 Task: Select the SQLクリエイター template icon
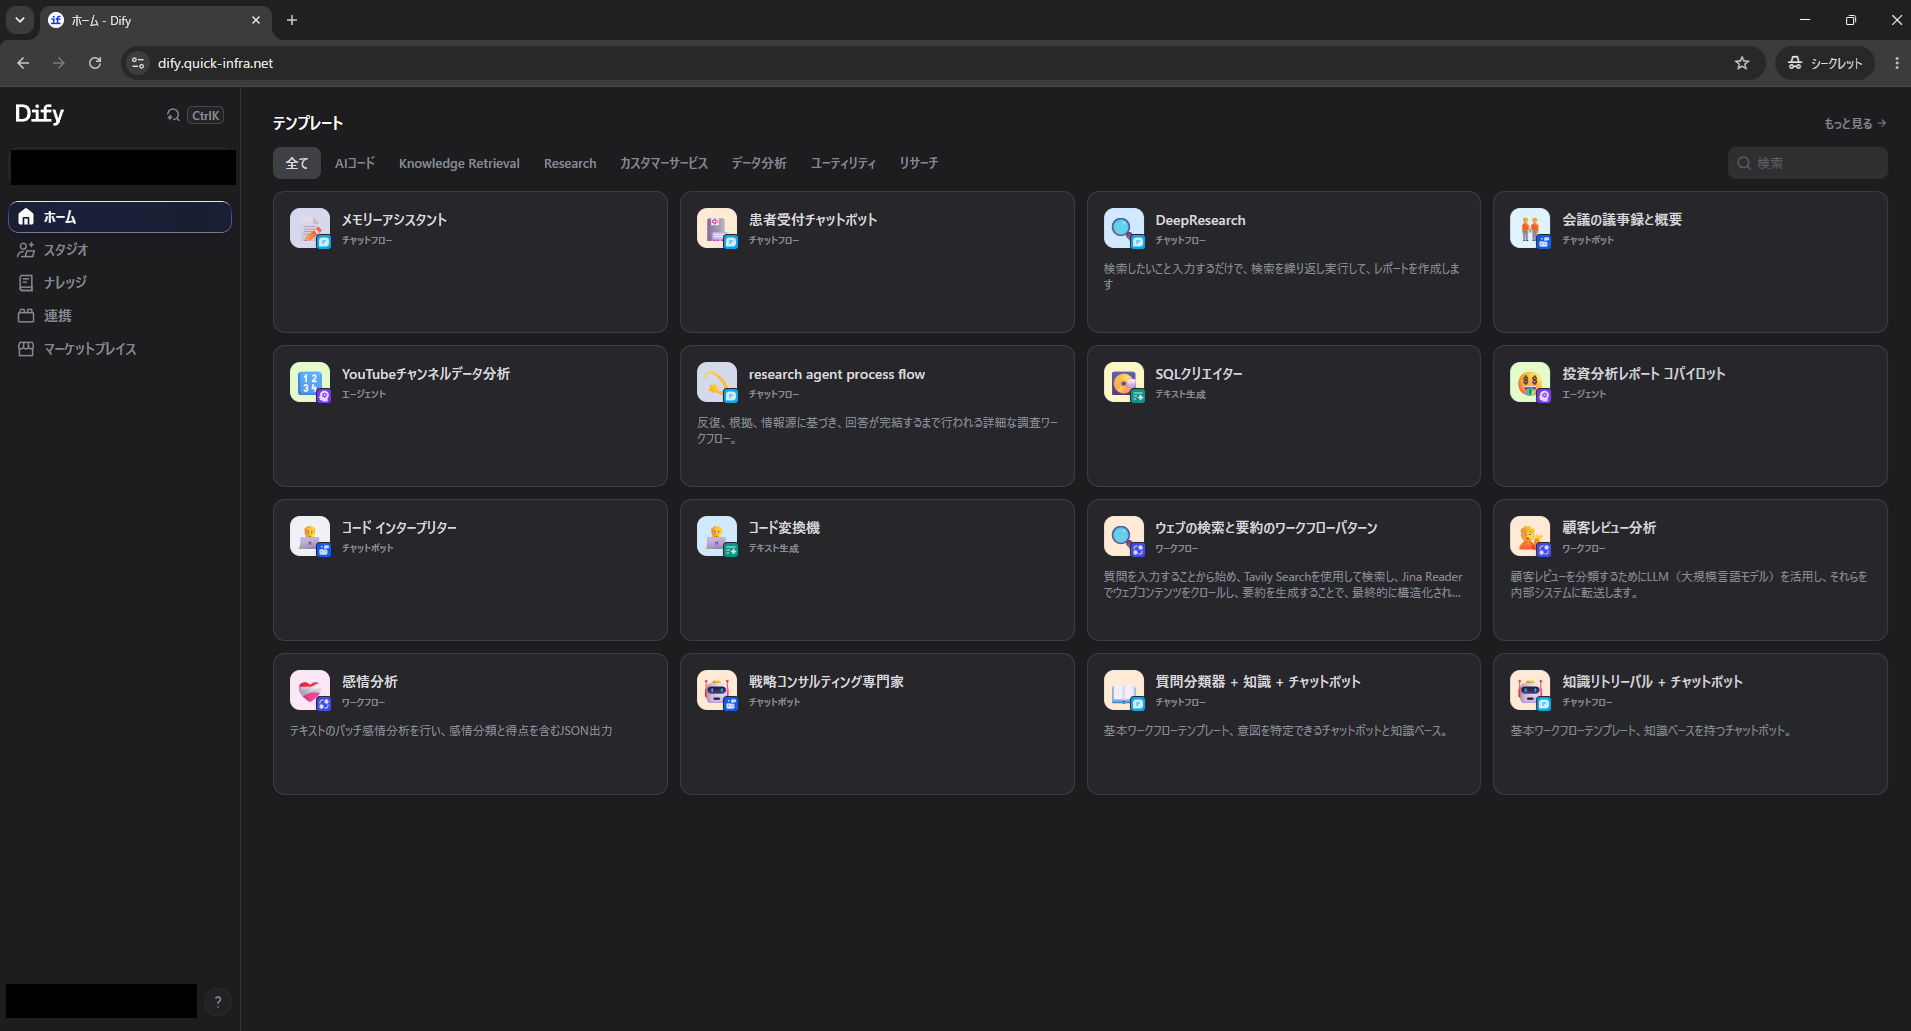click(x=1124, y=382)
